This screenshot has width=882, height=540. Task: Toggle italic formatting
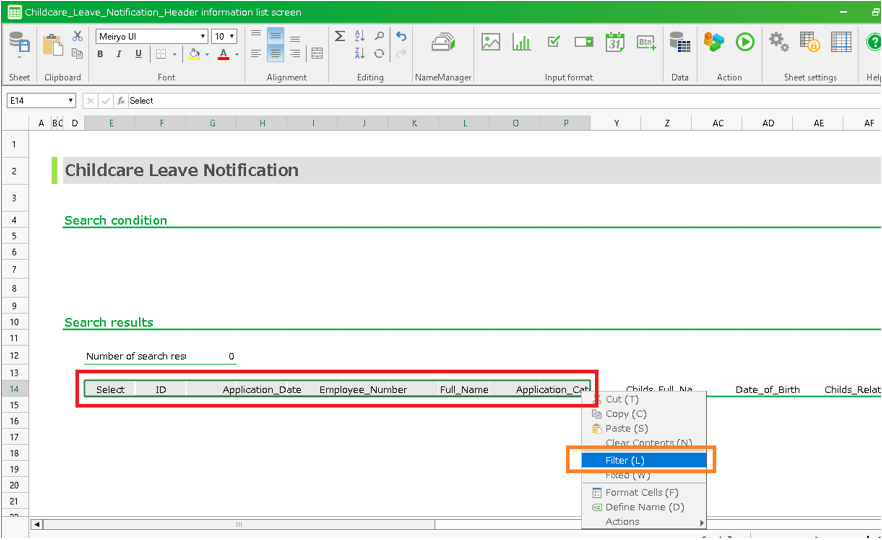(119, 54)
